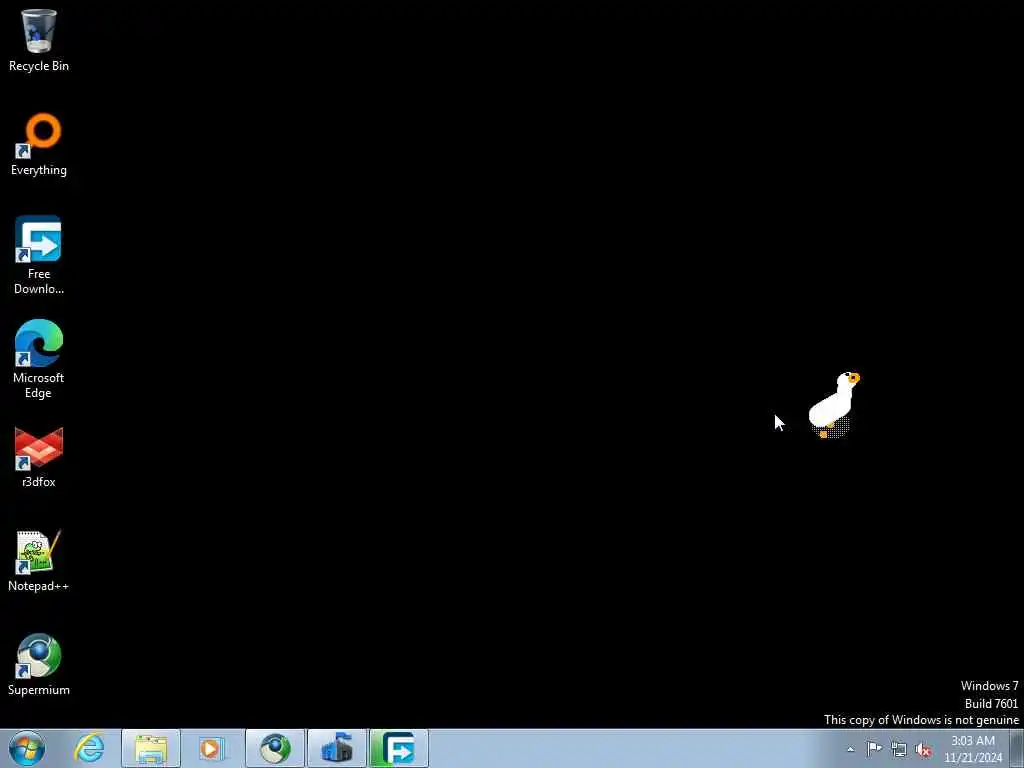
Task: Click the "Recycle Bin" label text
Action: click(39, 66)
